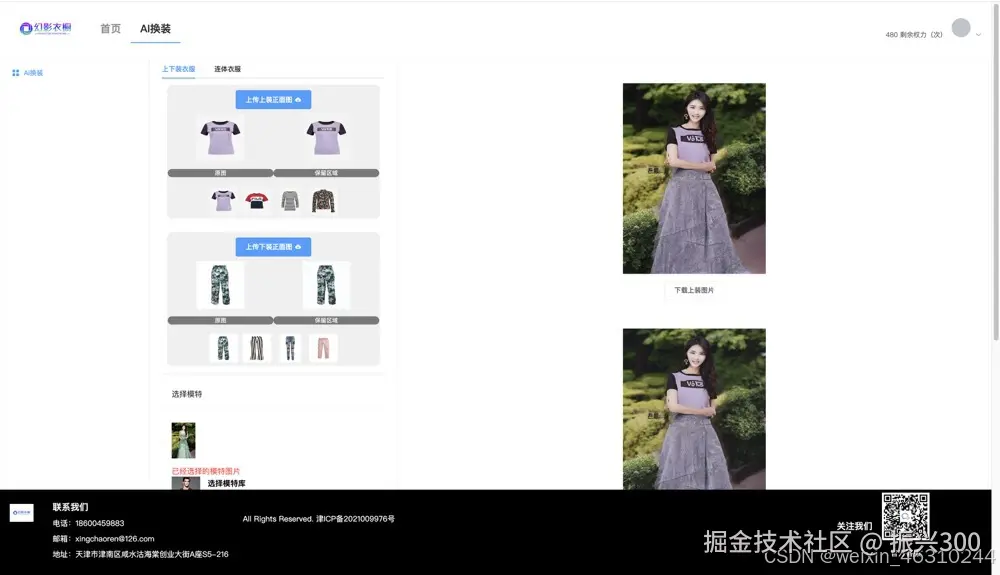1000x575 pixels.
Task: Choose the floral dark jacket sample
Action: 323,201
